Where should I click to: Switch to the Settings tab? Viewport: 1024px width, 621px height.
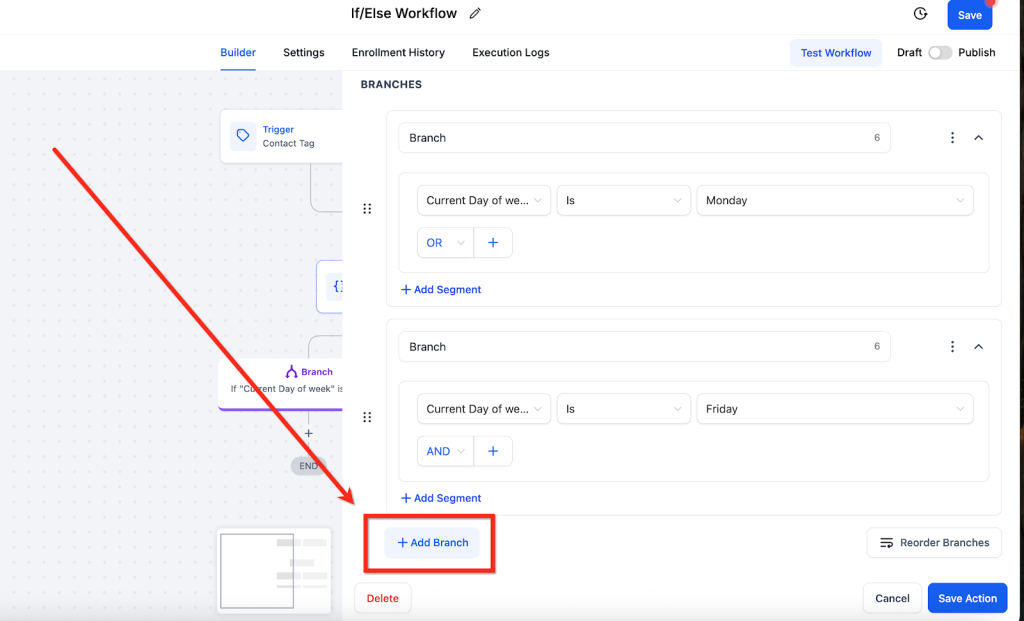303,53
